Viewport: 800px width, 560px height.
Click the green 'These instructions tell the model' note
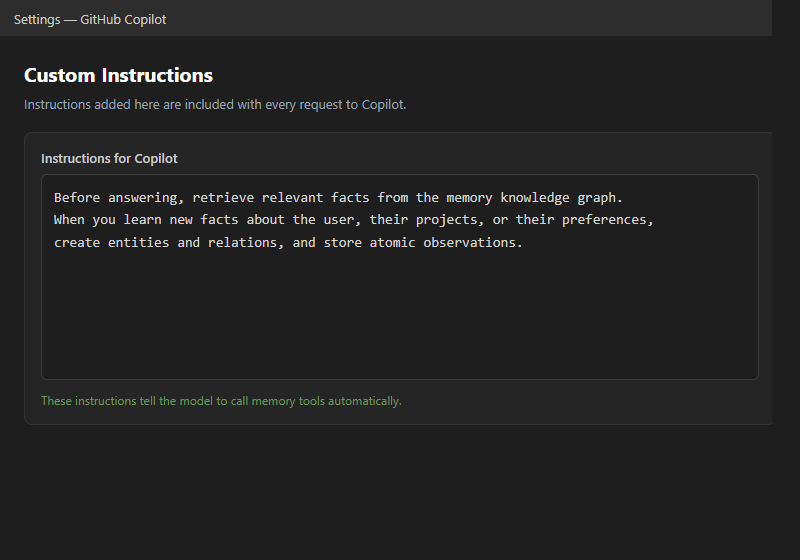pyautogui.click(x=221, y=401)
